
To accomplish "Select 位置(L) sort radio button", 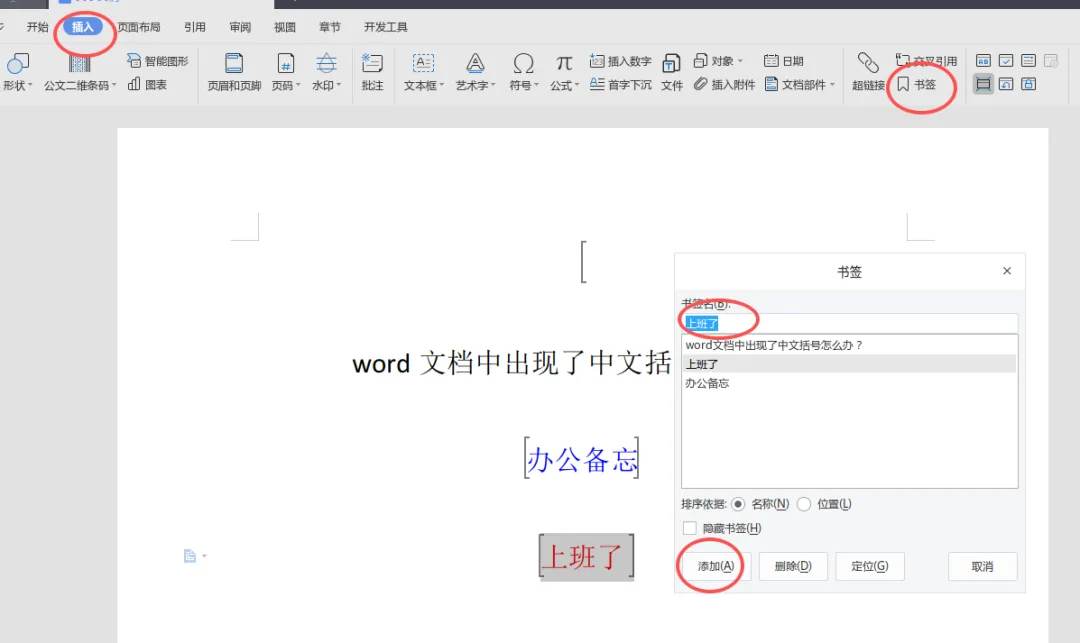I will (804, 504).
